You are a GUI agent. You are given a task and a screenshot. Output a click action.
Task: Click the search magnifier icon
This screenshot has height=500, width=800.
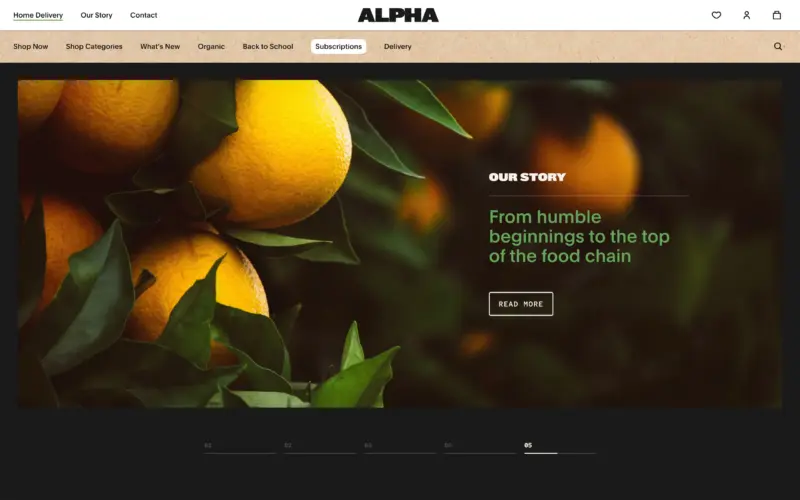click(778, 46)
